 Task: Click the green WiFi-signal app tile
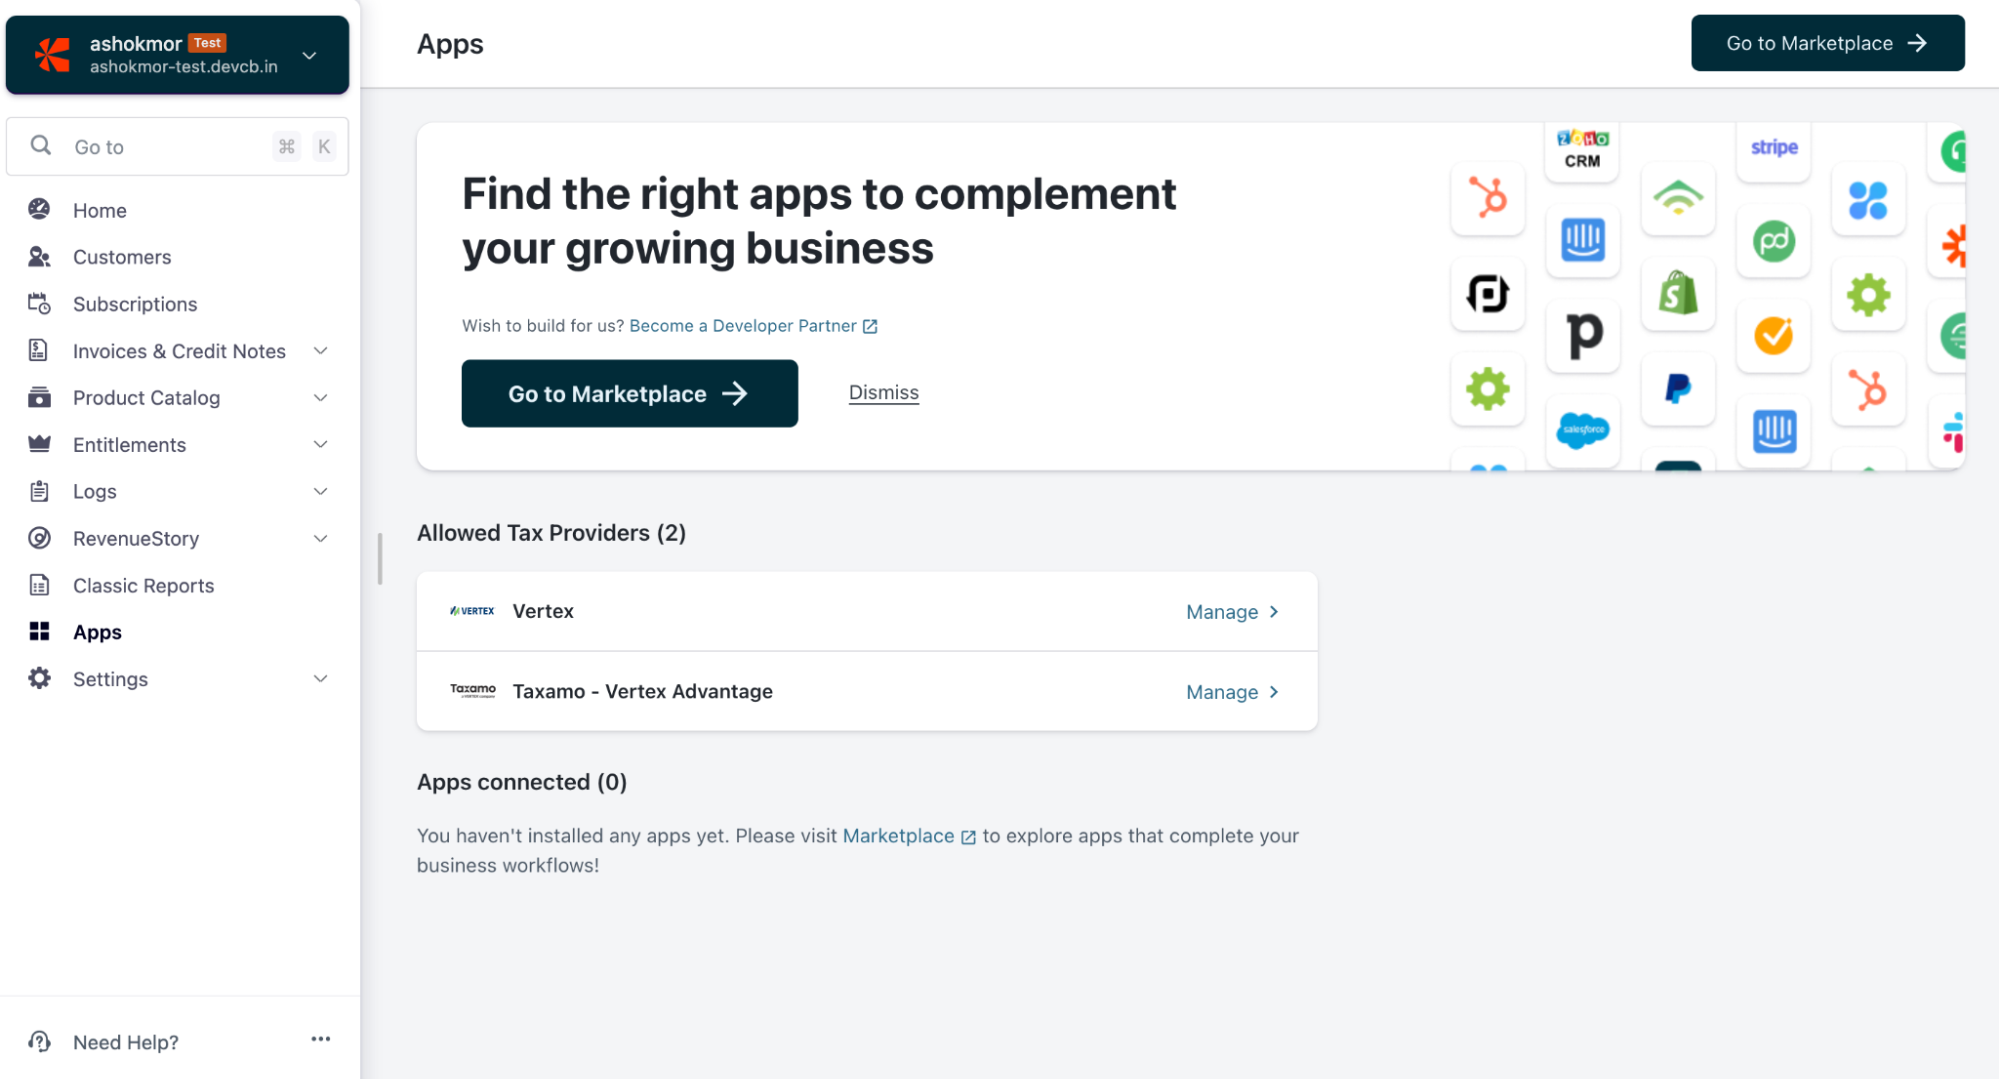click(x=1678, y=199)
